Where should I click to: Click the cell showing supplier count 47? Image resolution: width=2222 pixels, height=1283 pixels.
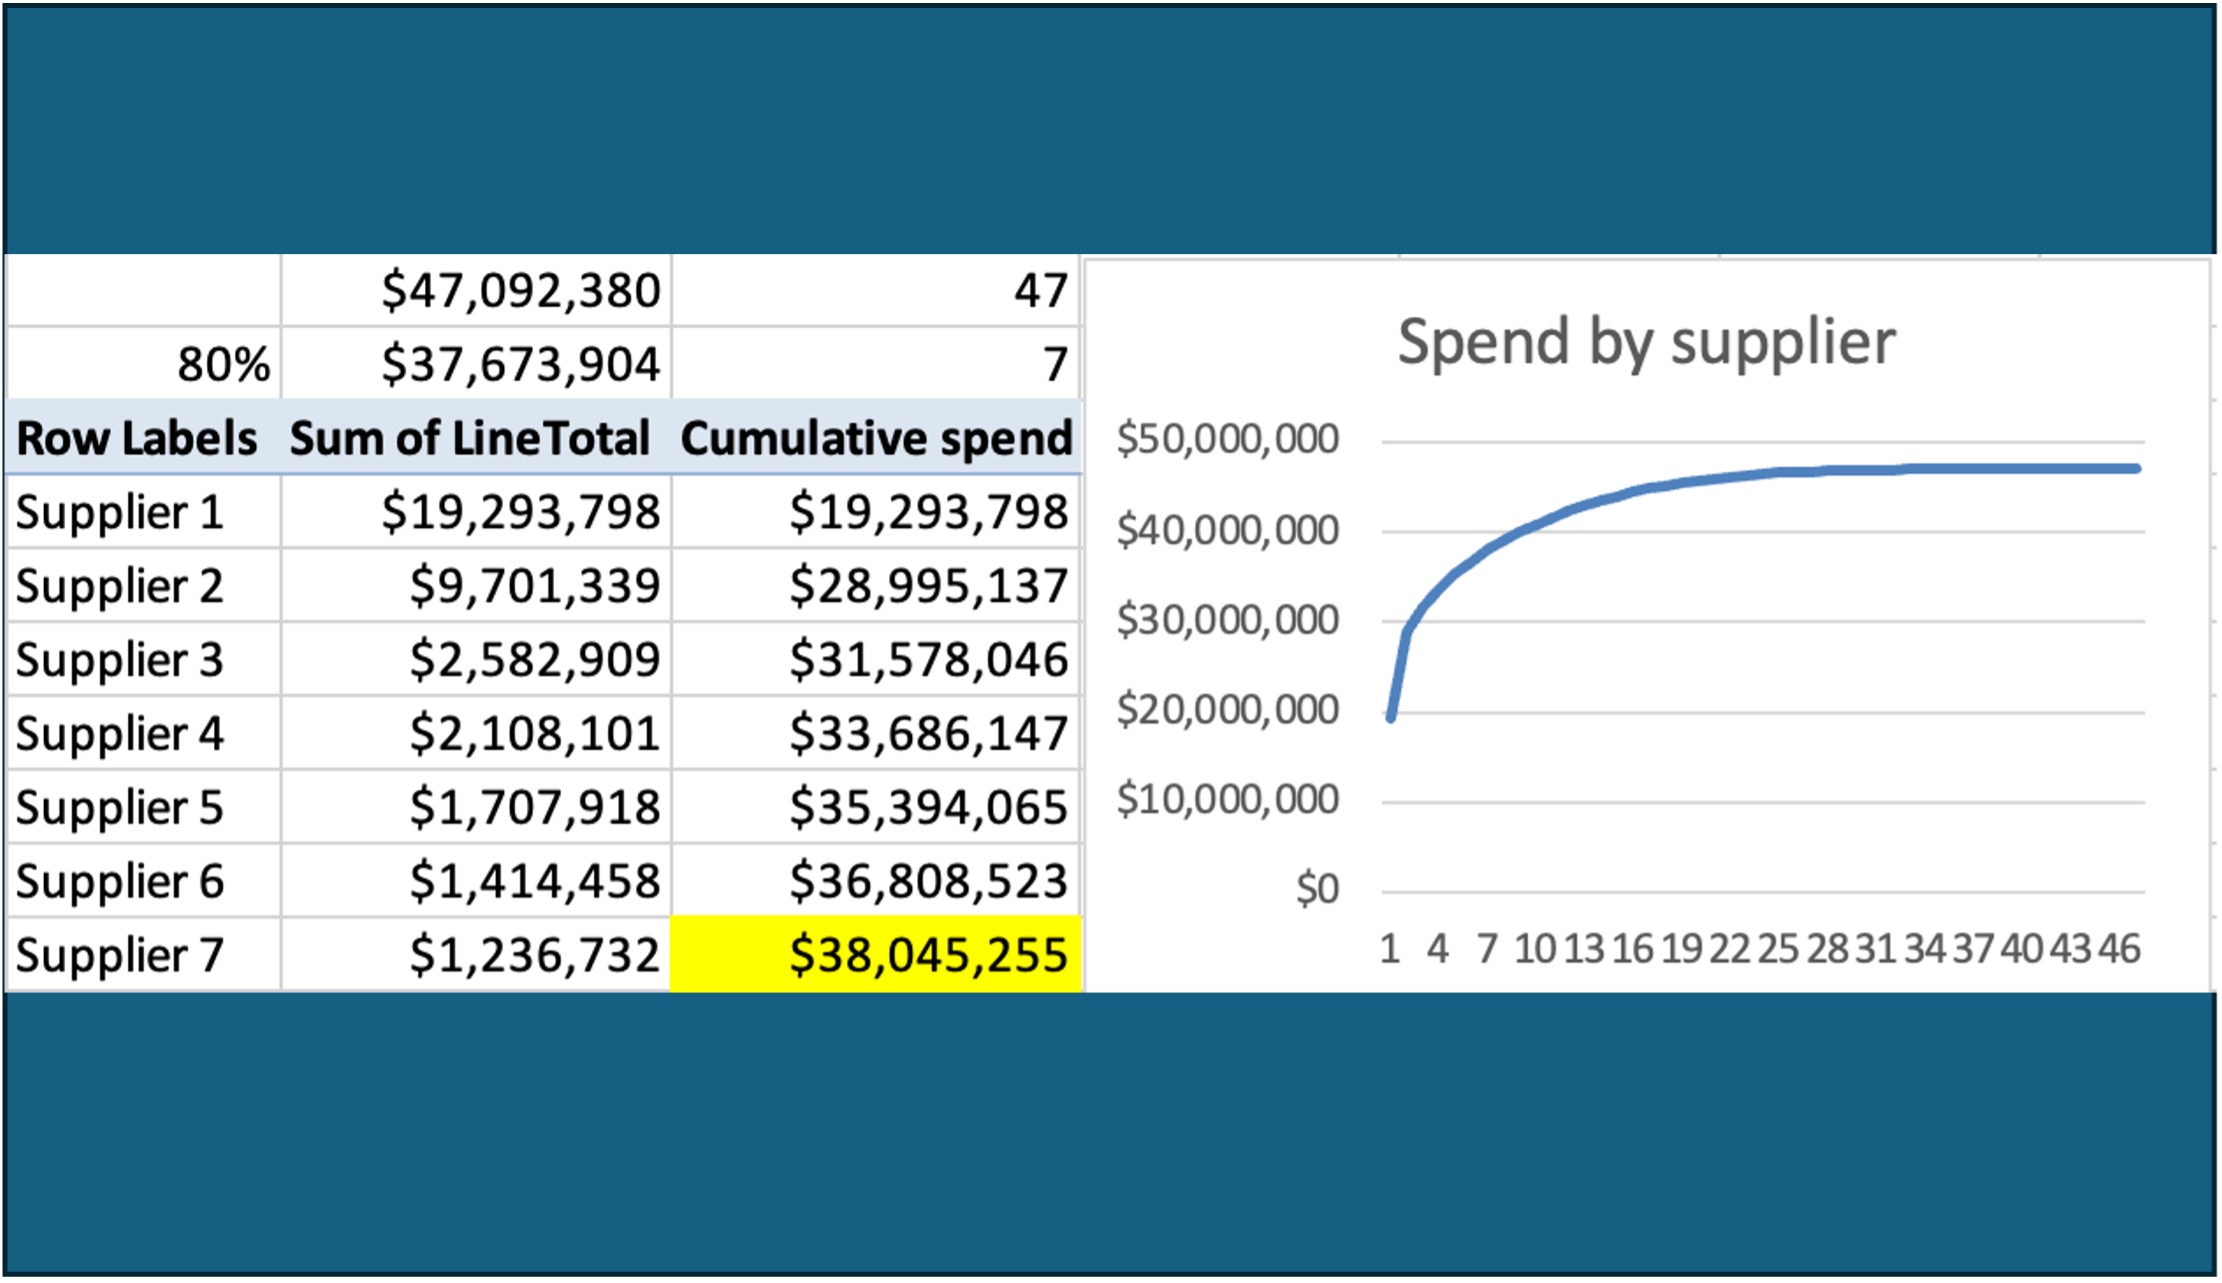click(x=1050, y=291)
